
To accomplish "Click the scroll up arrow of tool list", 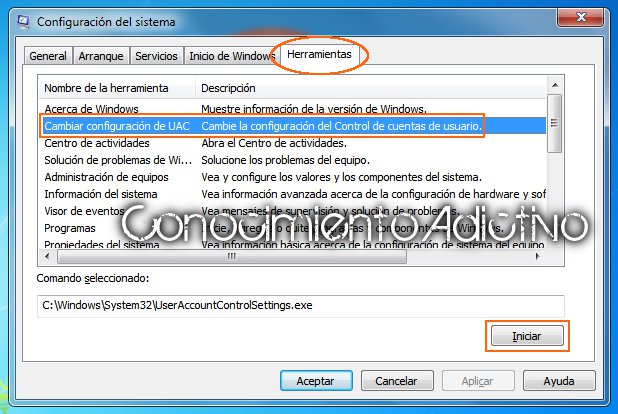I will (x=555, y=85).
